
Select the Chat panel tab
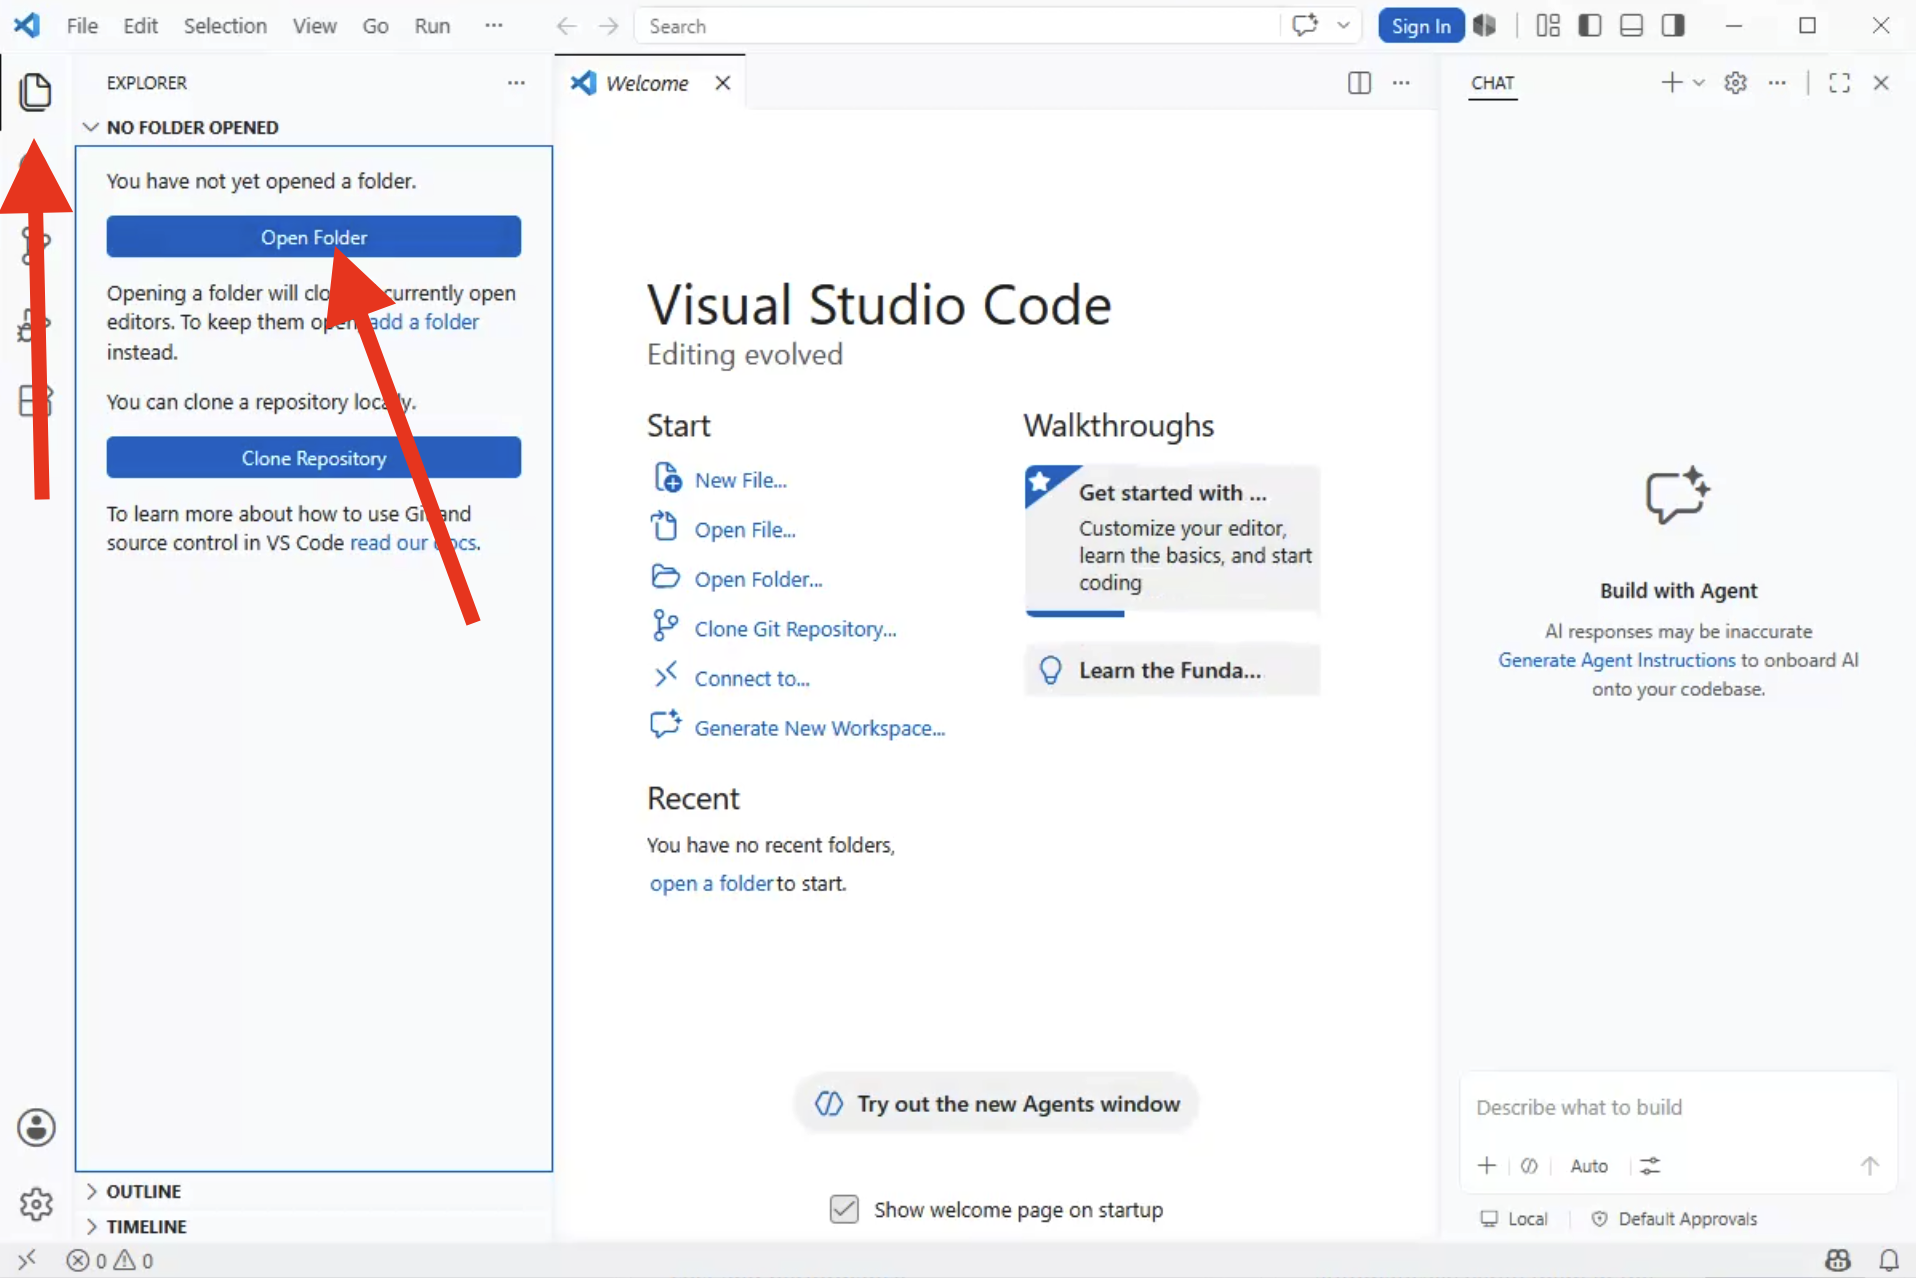pyautogui.click(x=1492, y=83)
